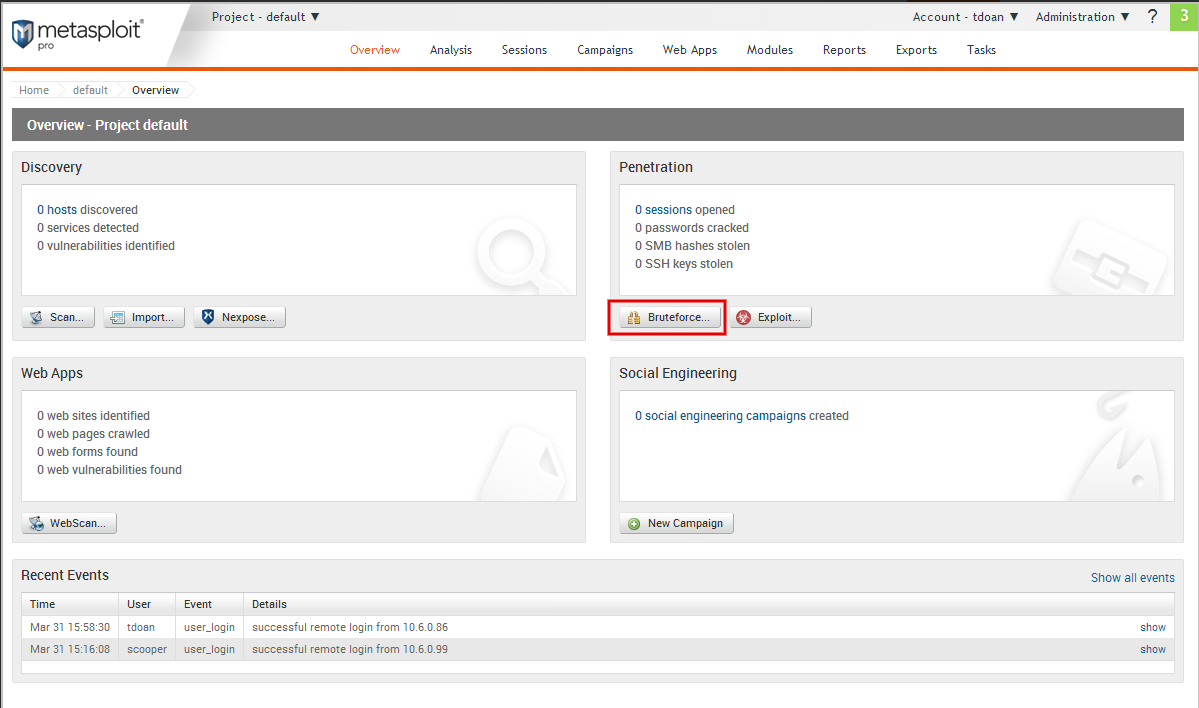Viewport: 1199px width, 708px height.
Task: Go to the Reports tab
Action: (844, 50)
